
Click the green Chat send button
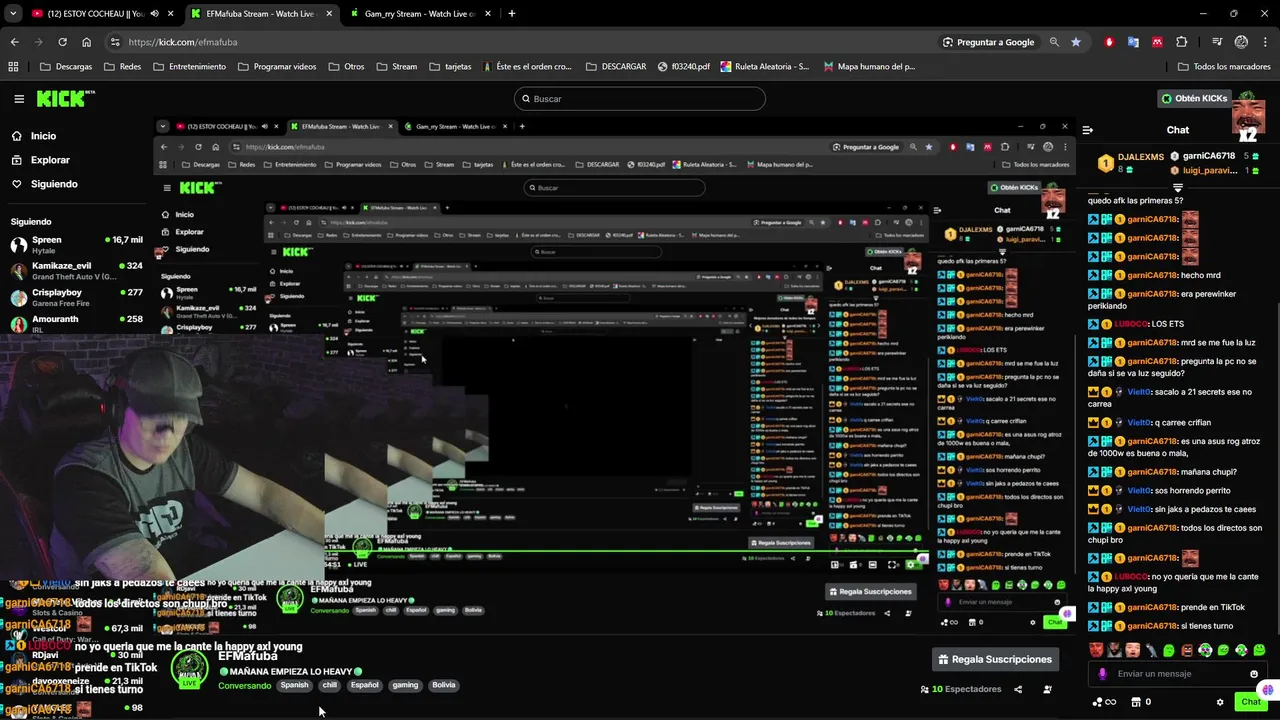coord(1251,702)
